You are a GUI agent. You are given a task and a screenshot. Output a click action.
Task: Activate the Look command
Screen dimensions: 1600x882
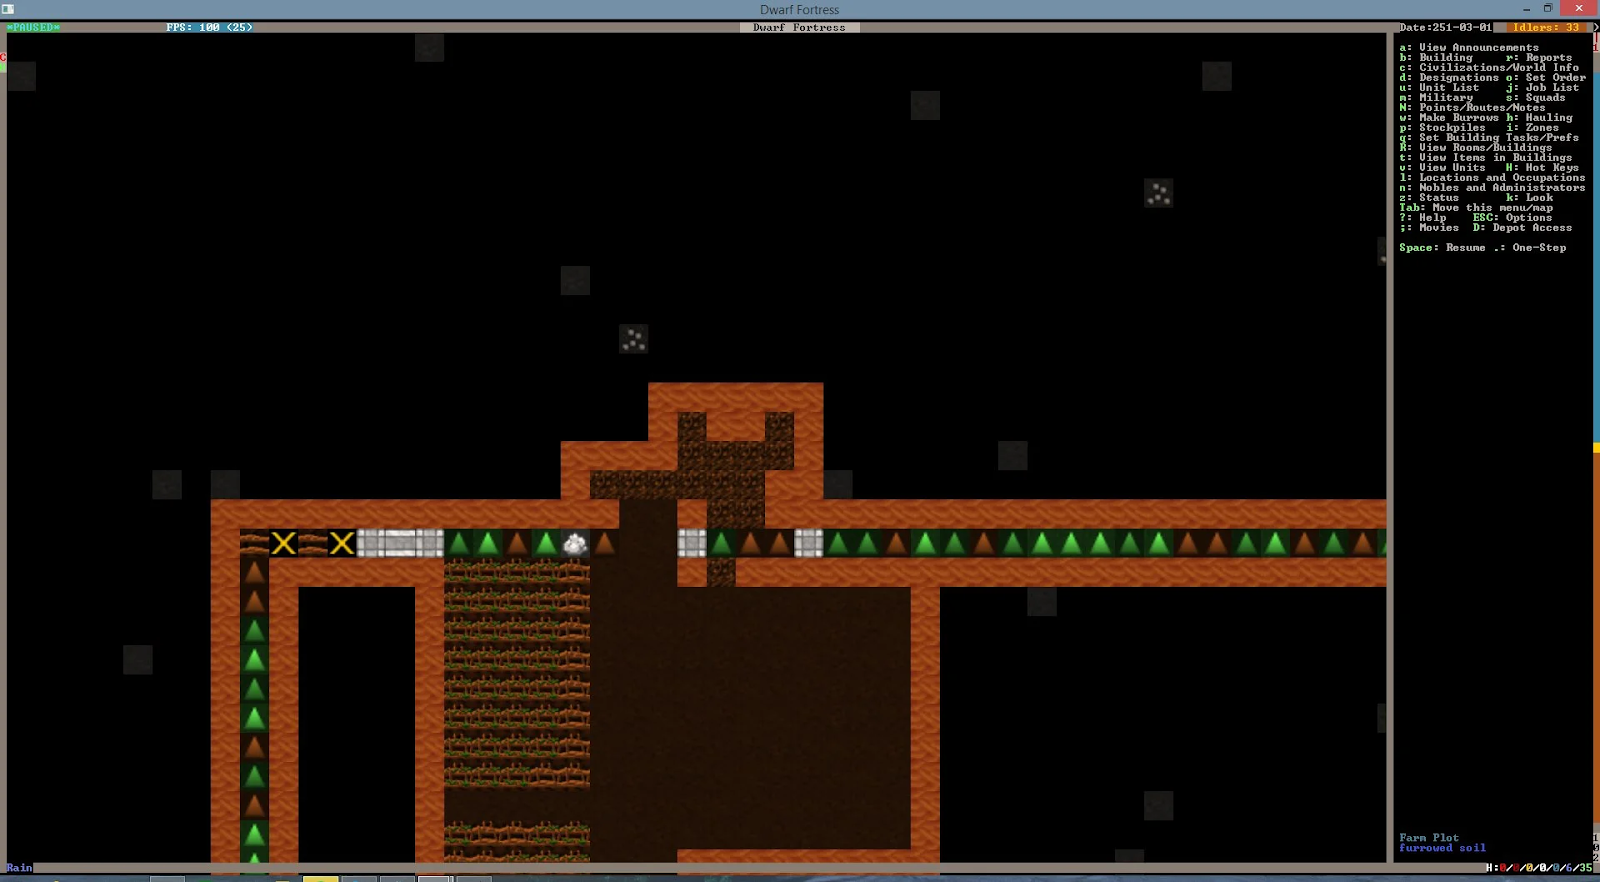1529,198
